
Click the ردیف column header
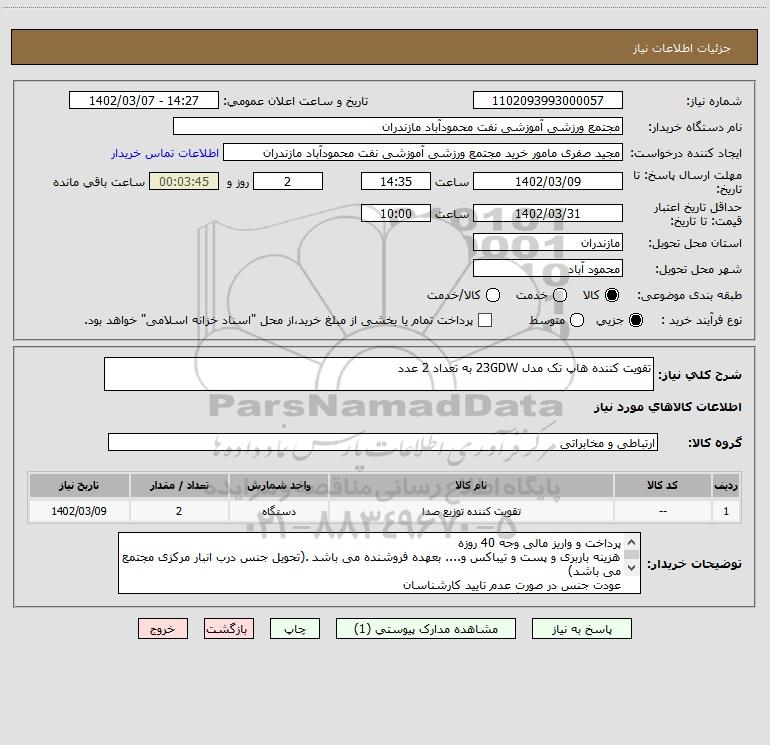coord(726,486)
